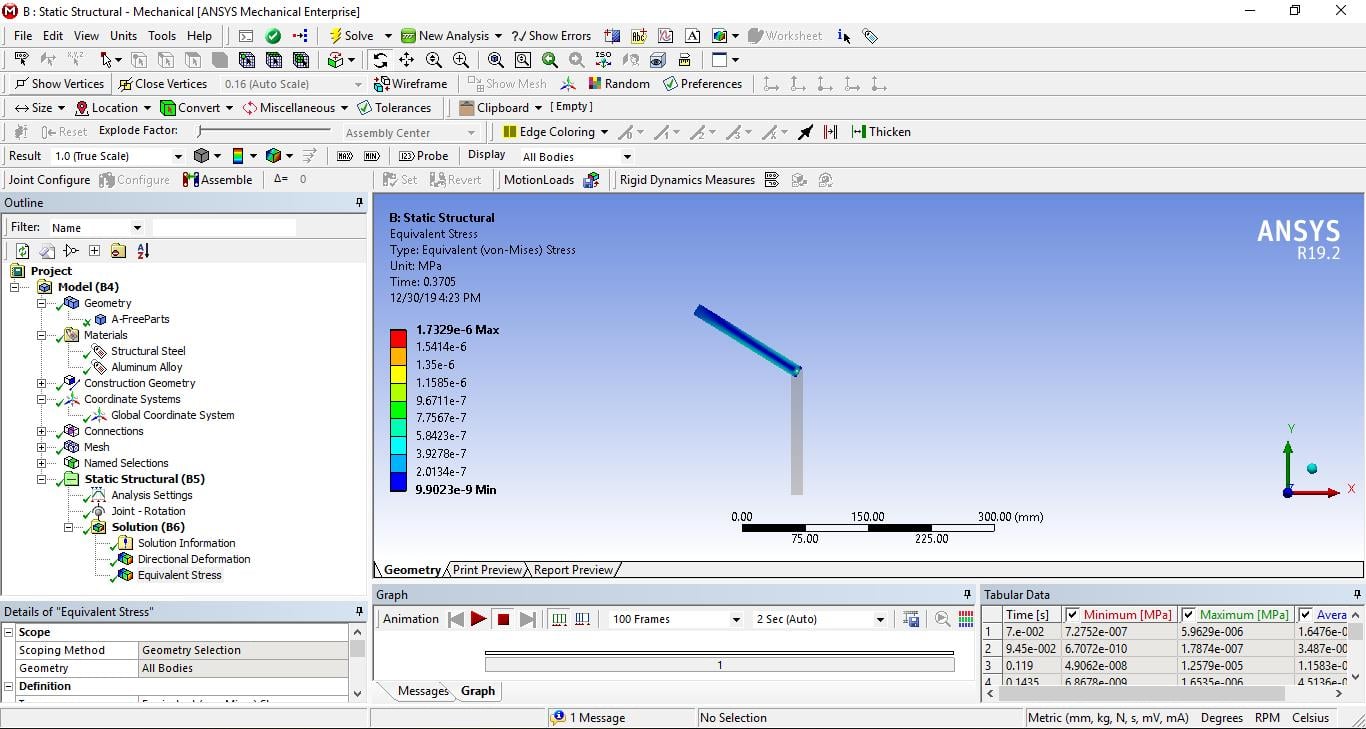
Task: Click the Explode Factor slider
Action: click(264, 131)
